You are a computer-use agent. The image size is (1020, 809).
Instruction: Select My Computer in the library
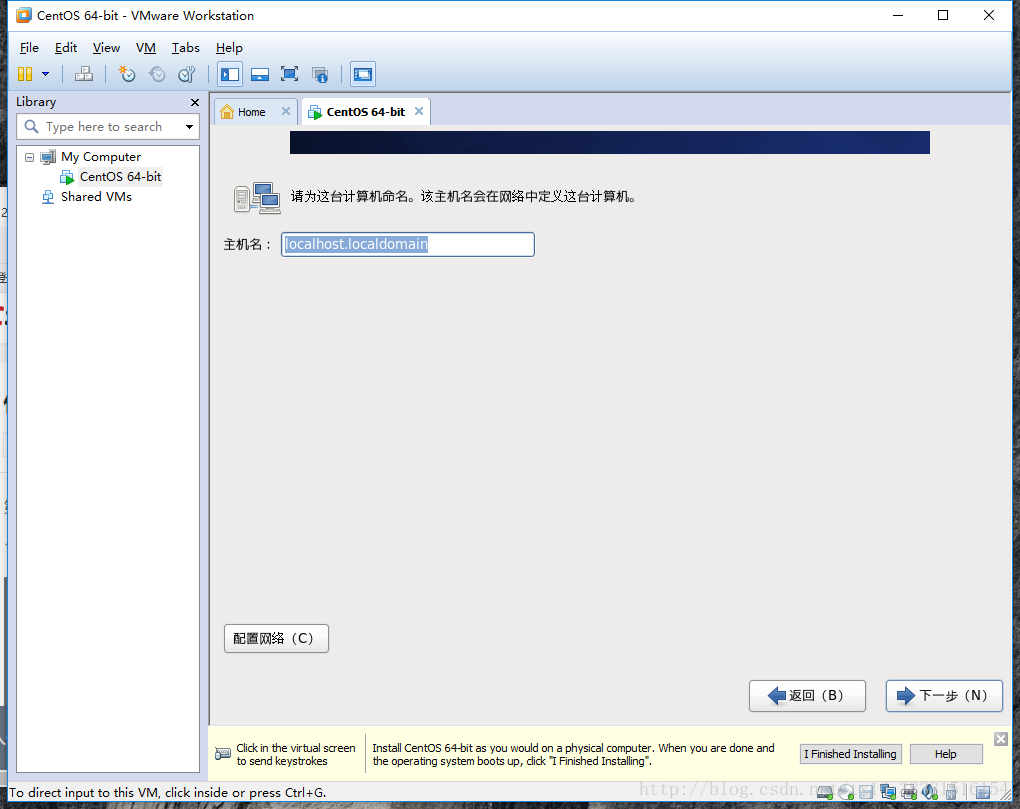[x=101, y=157]
